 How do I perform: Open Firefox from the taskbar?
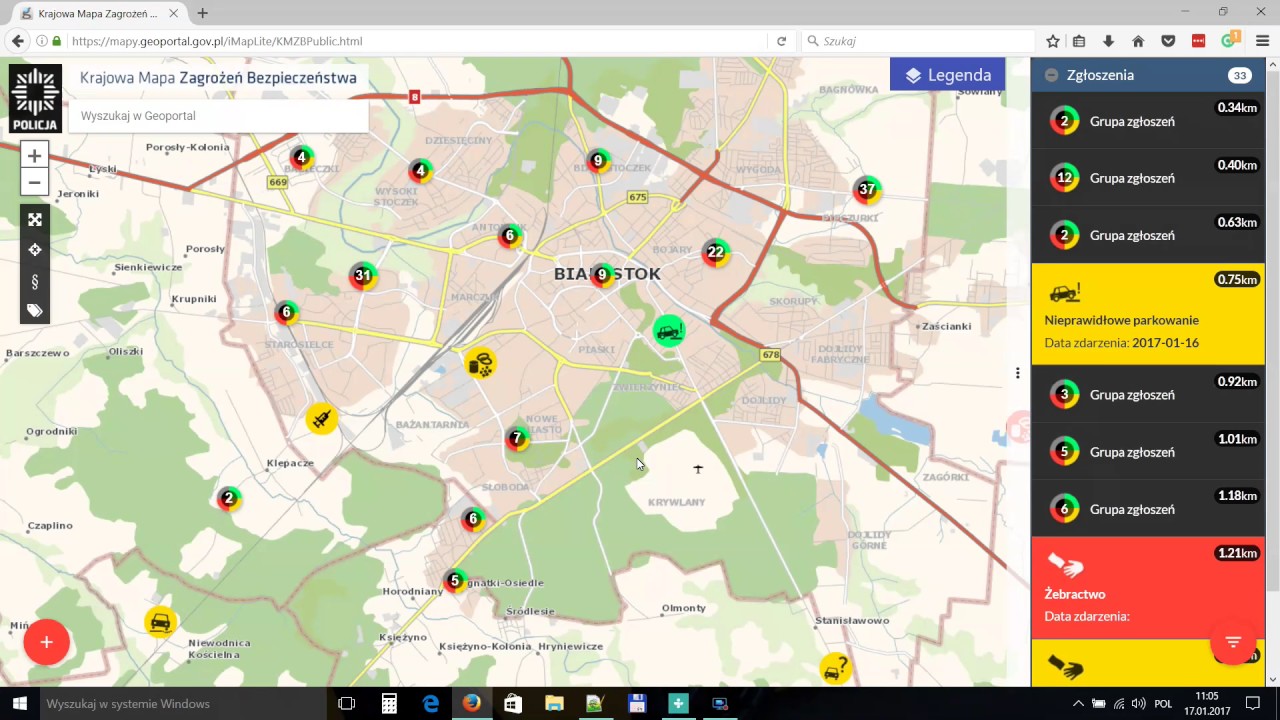(472, 704)
